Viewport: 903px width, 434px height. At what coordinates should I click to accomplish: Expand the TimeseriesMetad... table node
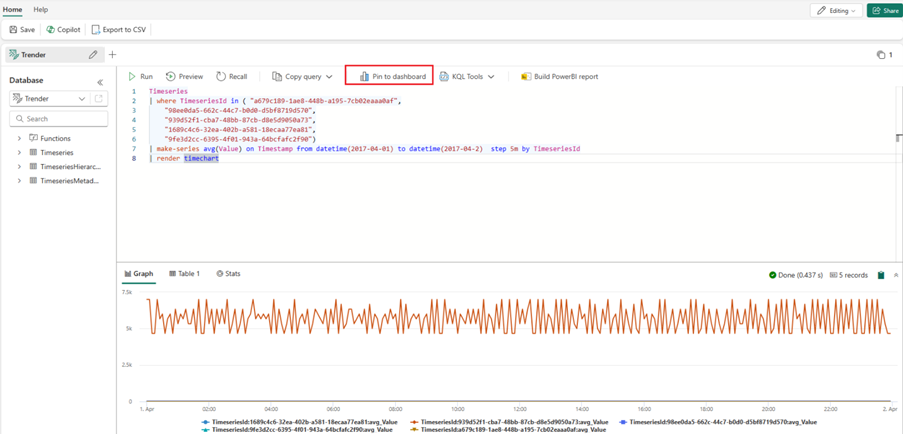(x=19, y=180)
